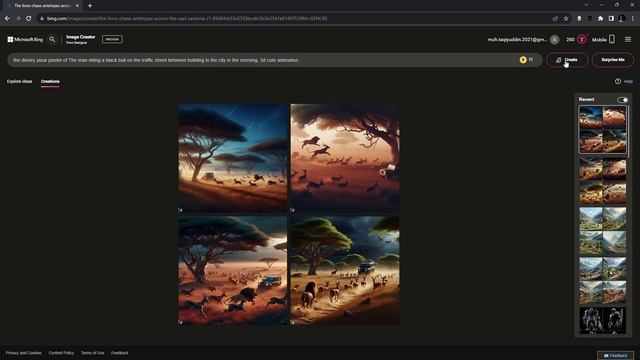Viewport: 640px width, 360px height.
Task: Open browser extensions puzzle icon
Action: click(x=600, y=18)
